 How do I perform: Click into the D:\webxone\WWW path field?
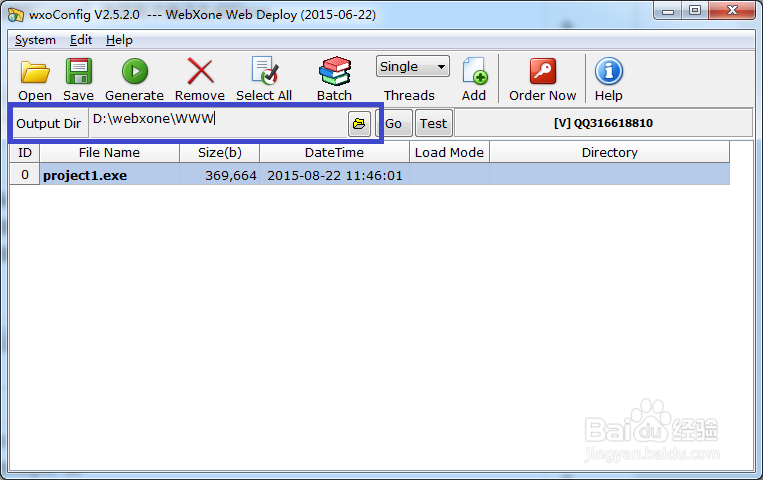tap(218, 123)
